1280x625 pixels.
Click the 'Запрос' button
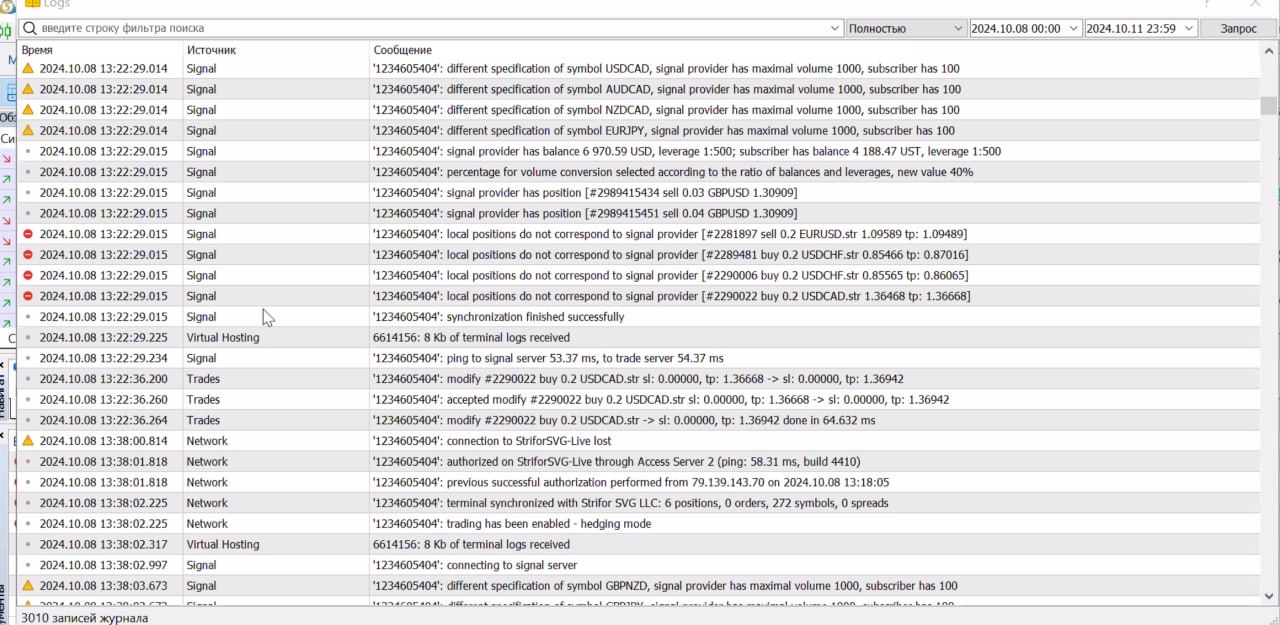click(1239, 29)
